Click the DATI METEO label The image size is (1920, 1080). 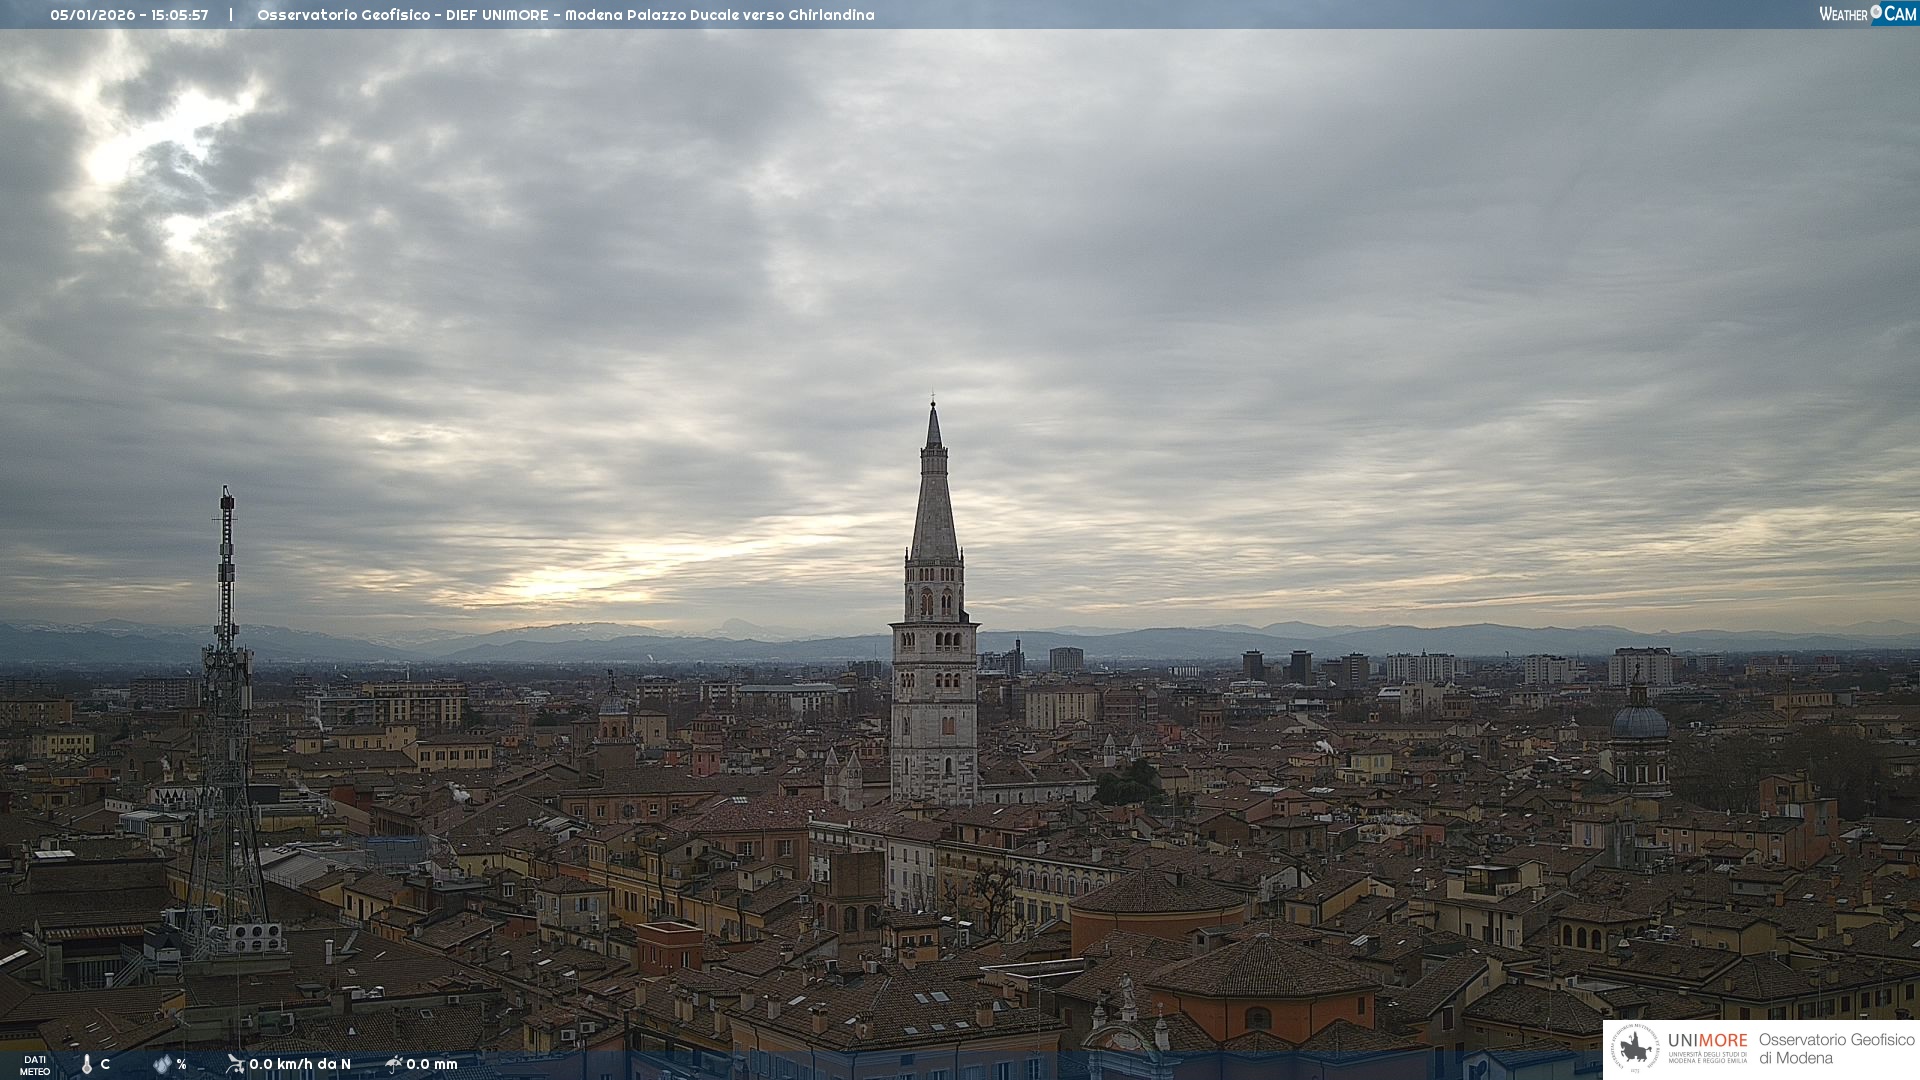click(35, 1065)
